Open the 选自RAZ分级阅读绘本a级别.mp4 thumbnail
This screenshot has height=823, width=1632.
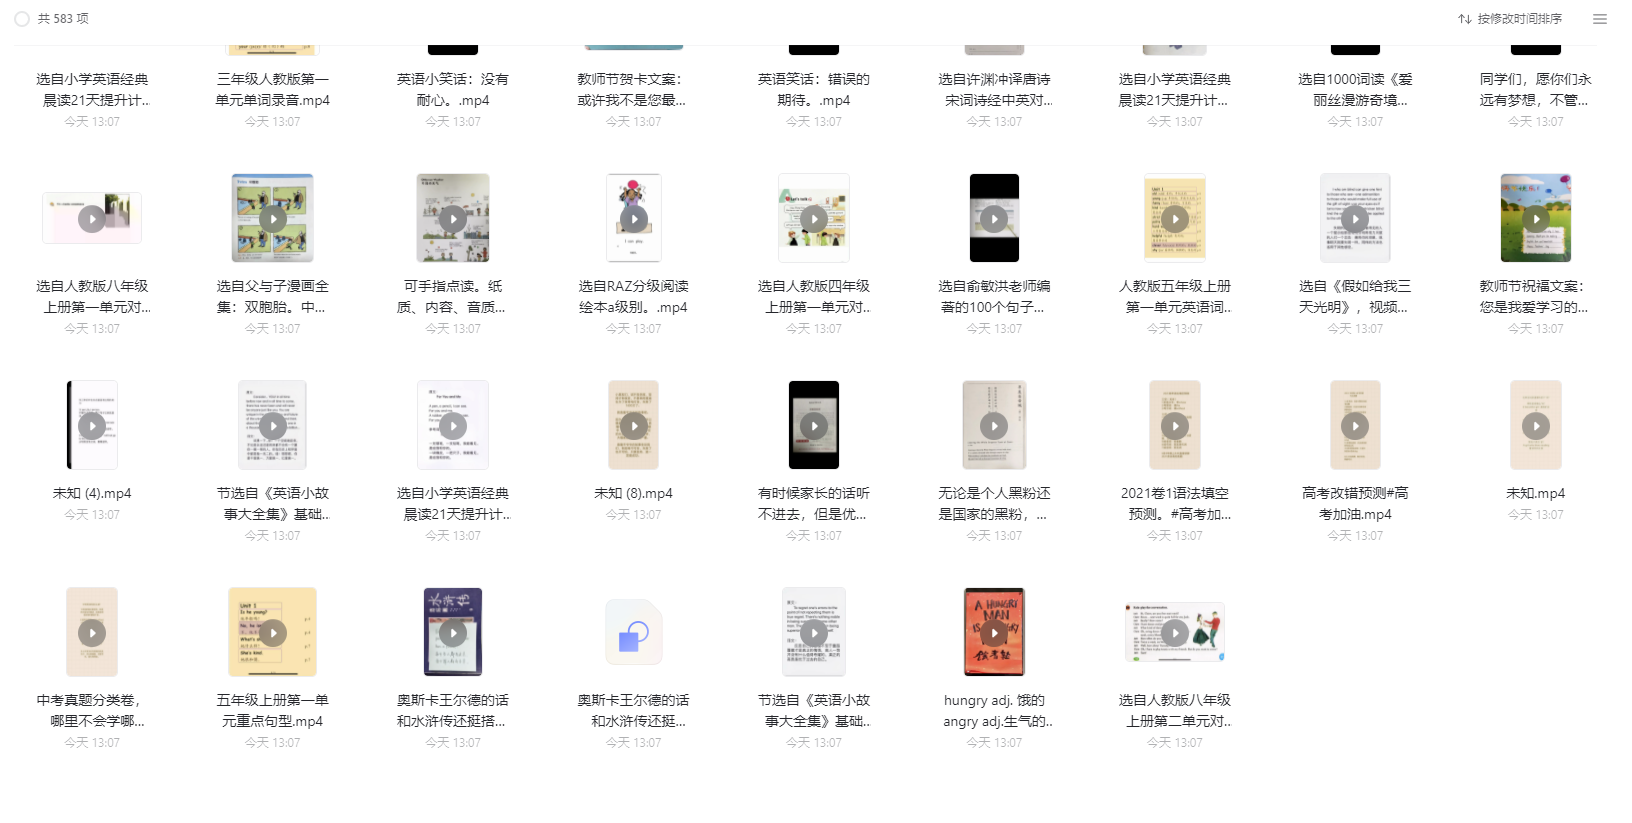pos(634,218)
